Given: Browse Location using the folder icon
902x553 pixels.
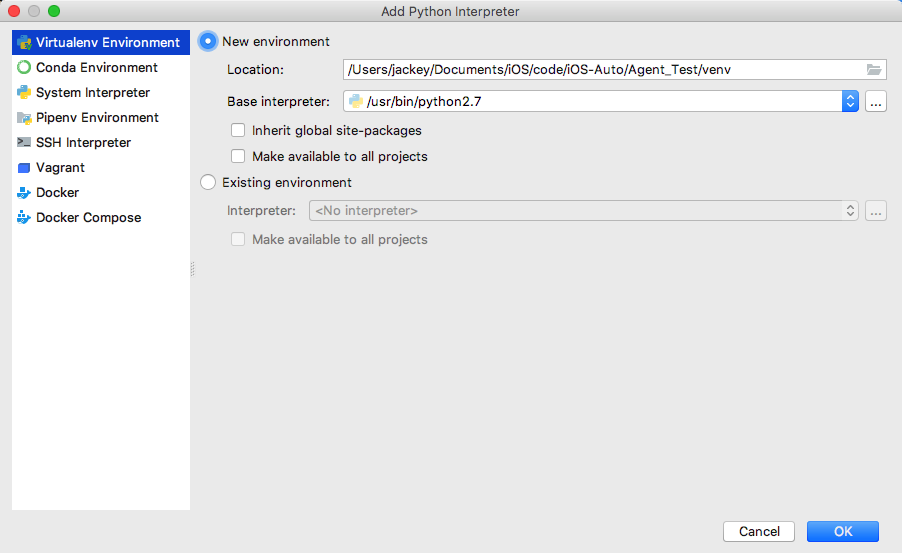Looking at the screenshot, I should (x=874, y=70).
